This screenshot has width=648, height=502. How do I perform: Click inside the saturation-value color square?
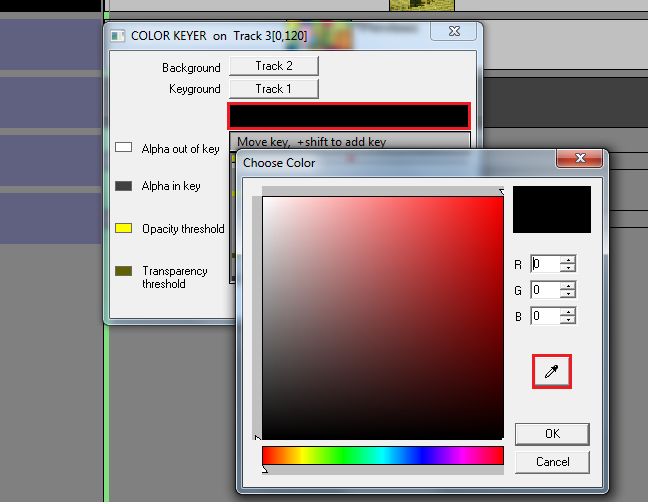click(383, 318)
